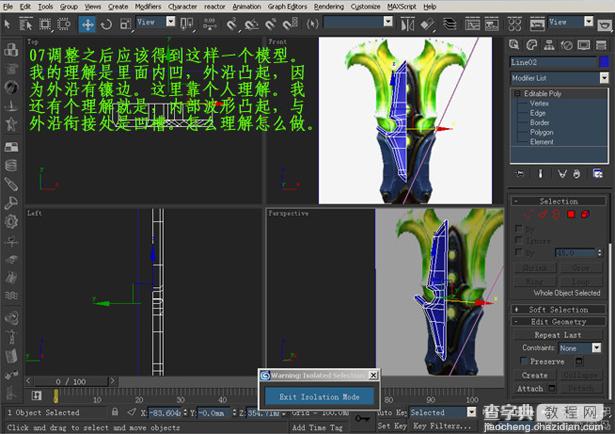Click the Named Selection Sets edit icon

(313, 24)
